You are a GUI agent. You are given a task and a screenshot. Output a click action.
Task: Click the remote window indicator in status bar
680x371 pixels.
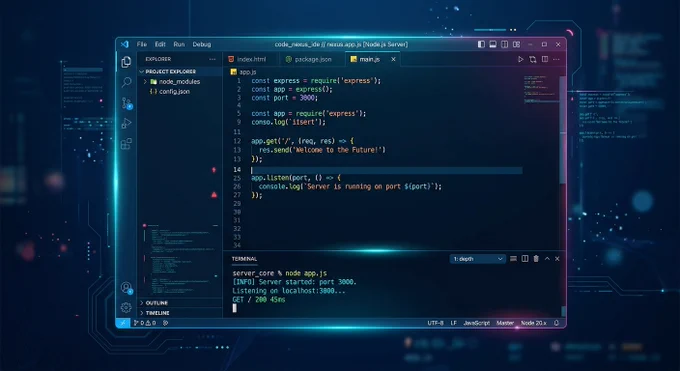pyautogui.click(x=123, y=323)
